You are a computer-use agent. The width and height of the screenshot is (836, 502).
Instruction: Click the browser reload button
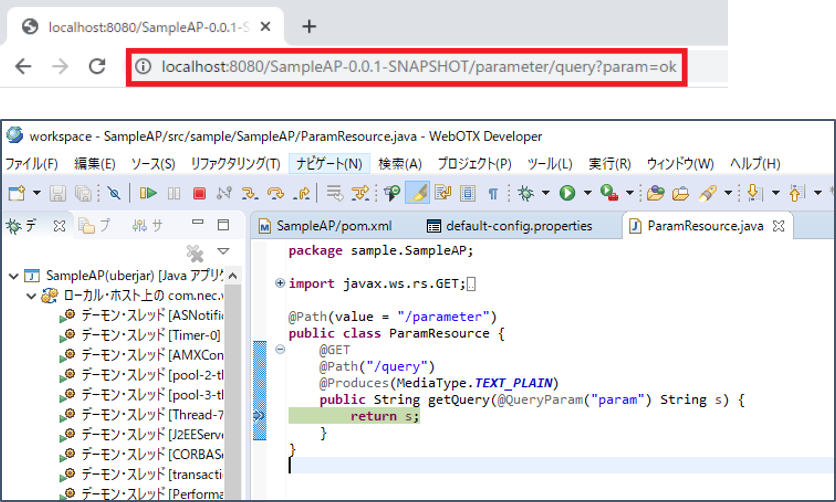pyautogui.click(x=97, y=67)
